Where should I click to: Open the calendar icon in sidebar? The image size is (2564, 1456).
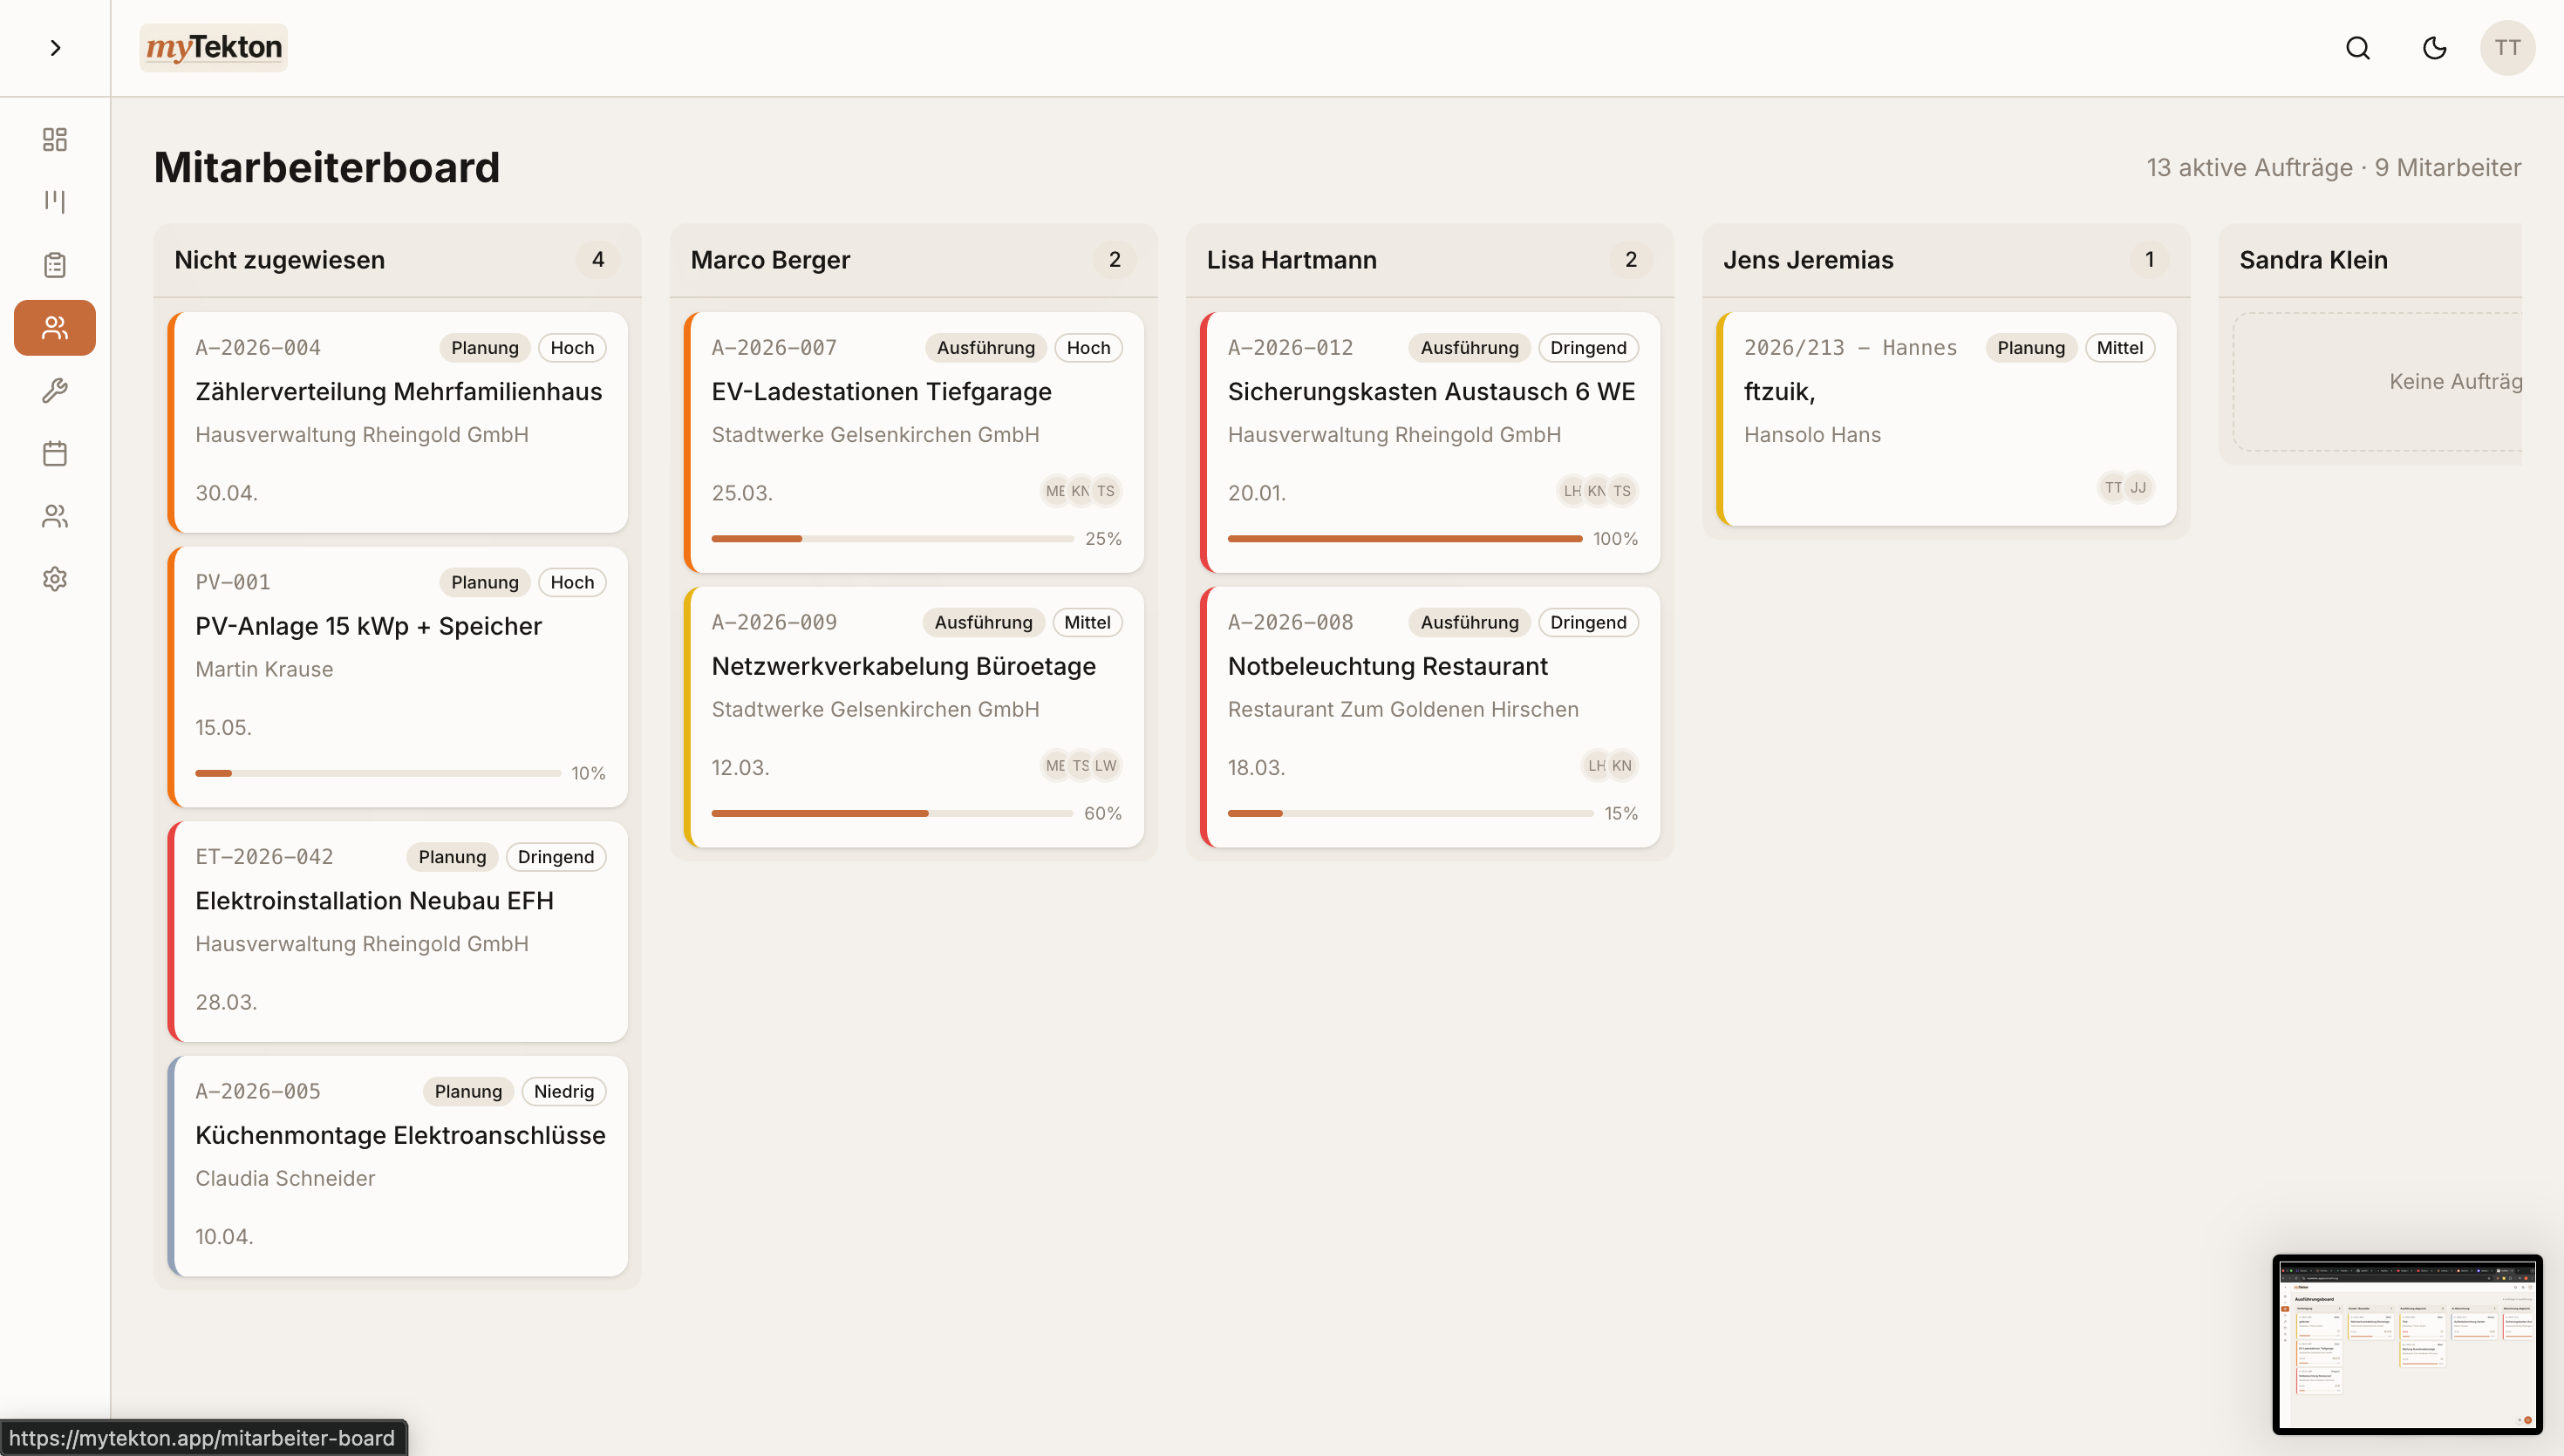[x=55, y=453]
